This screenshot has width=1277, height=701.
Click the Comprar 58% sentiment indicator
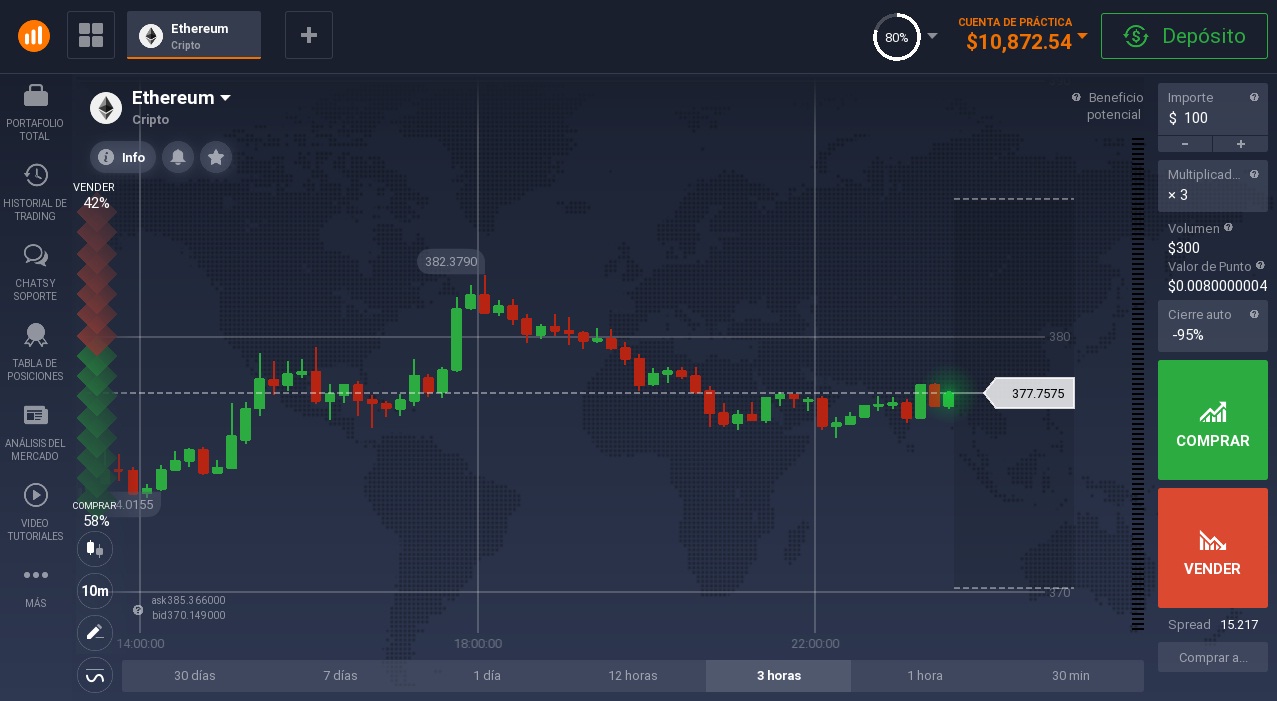pyautogui.click(x=97, y=514)
